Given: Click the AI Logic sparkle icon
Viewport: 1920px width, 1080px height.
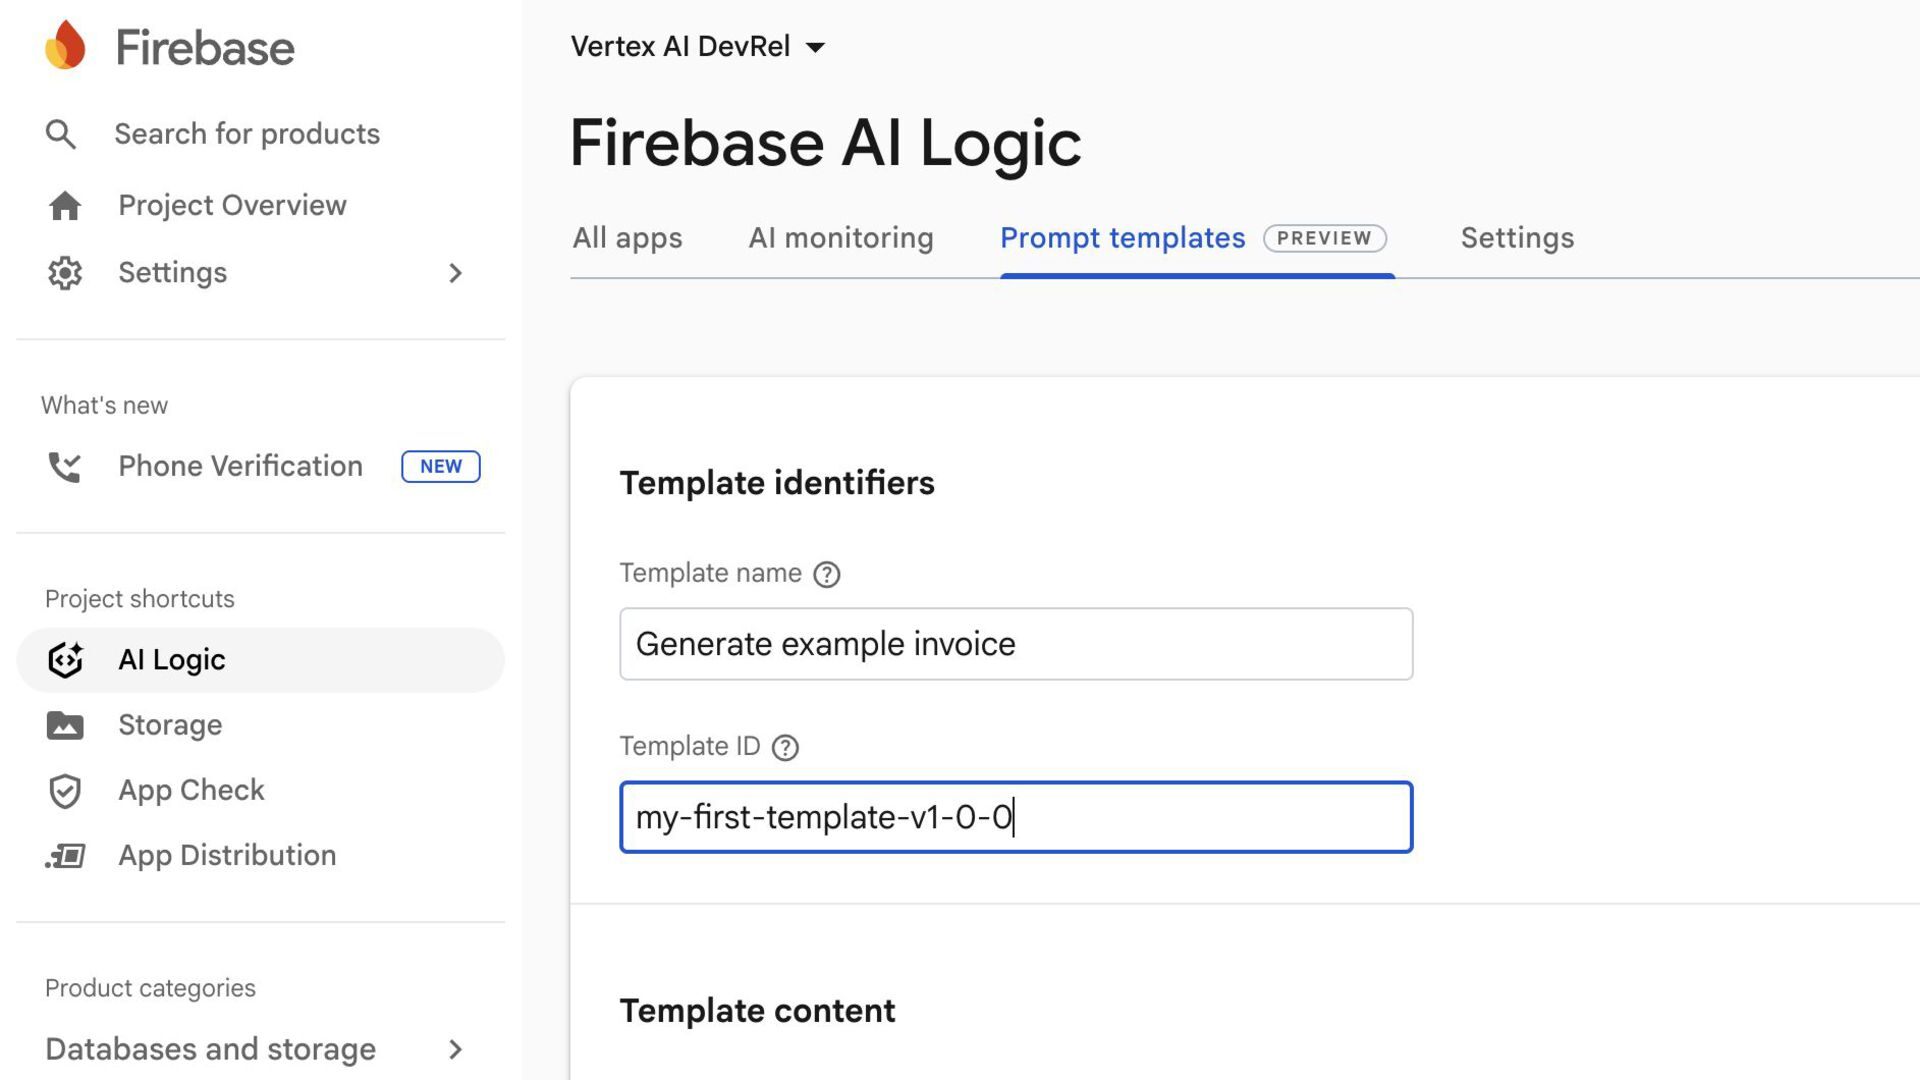Looking at the screenshot, I should [65, 660].
